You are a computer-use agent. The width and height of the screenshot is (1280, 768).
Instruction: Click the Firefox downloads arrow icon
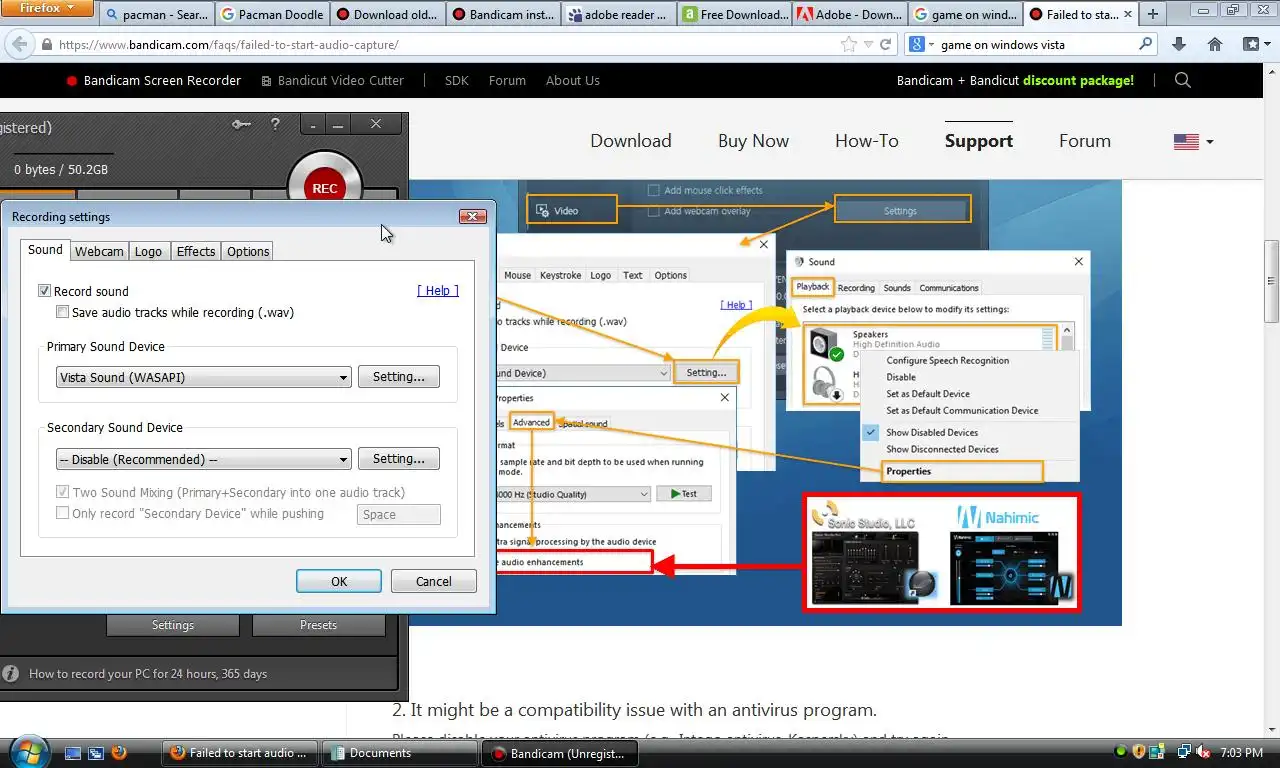click(x=1178, y=44)
